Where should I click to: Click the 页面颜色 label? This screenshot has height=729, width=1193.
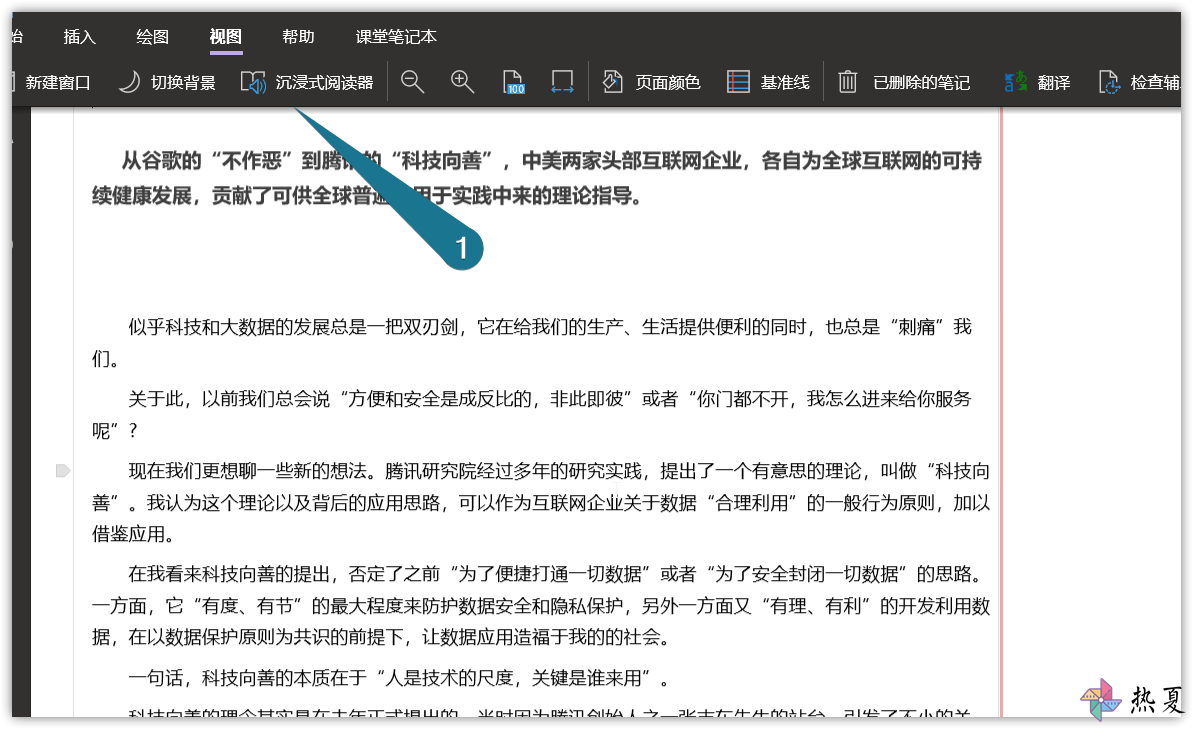[x=668, y=82]
